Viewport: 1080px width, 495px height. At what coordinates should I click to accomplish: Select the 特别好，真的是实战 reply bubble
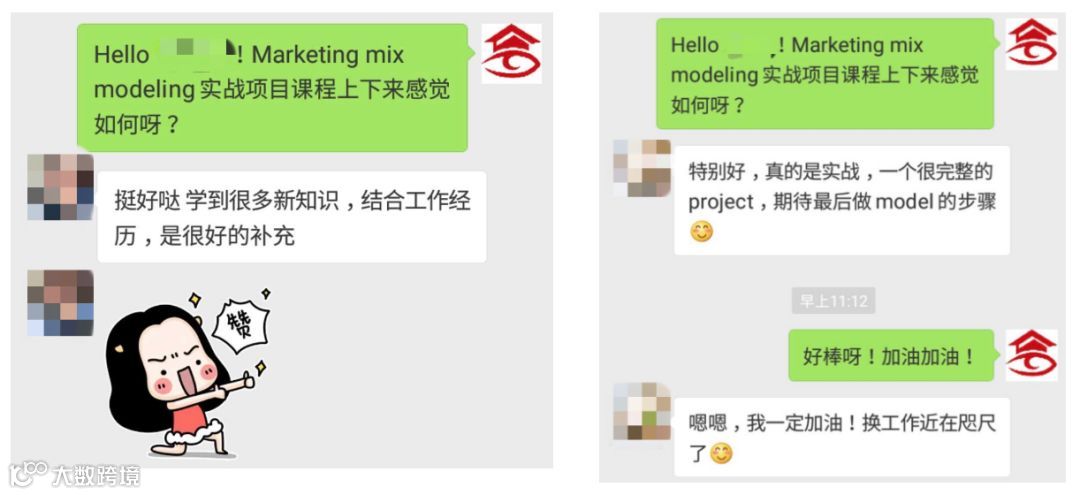pyautogui.click(x=842, y=200)
